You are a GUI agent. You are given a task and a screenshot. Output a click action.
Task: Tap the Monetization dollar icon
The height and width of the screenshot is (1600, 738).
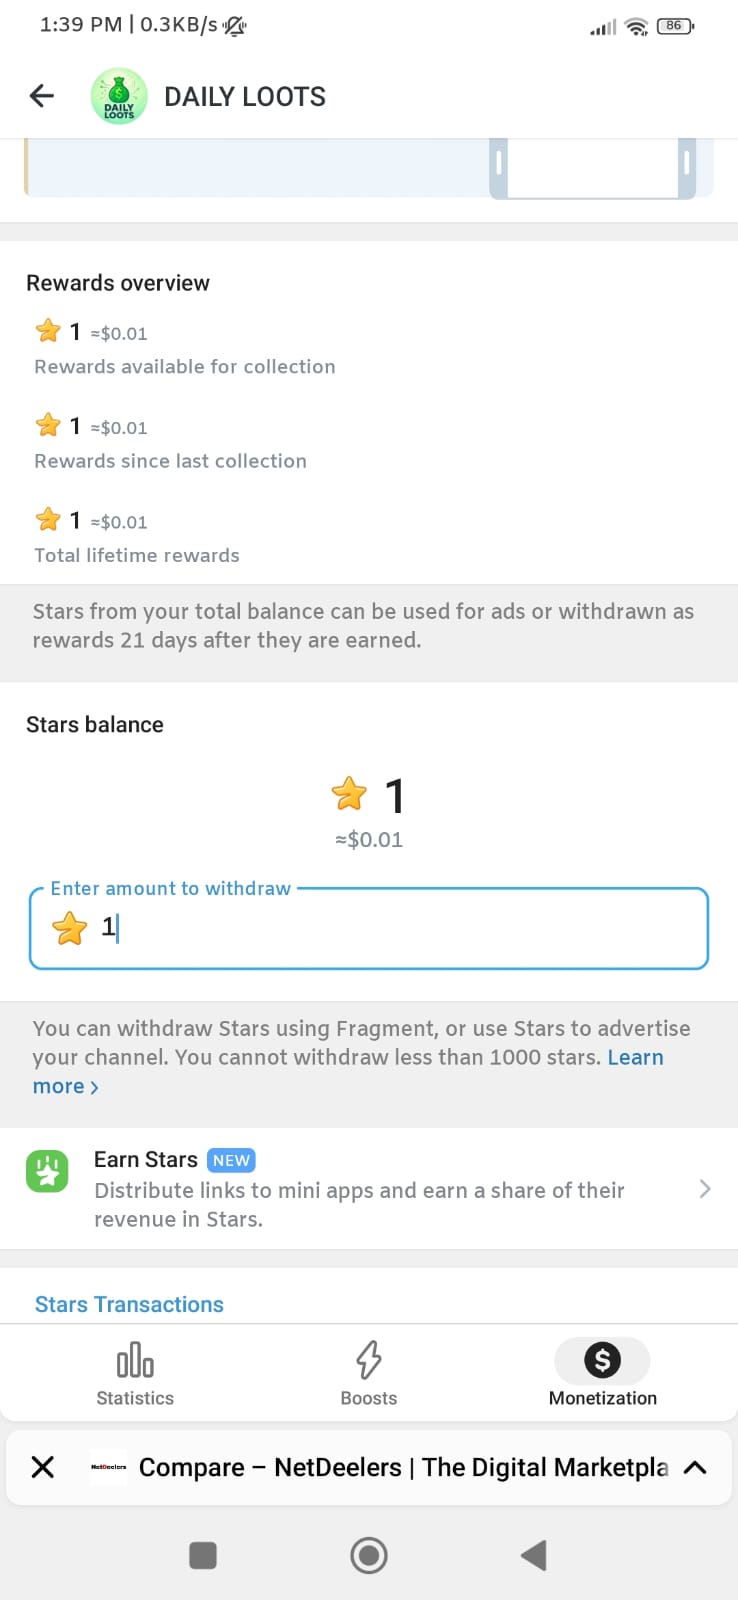pyautogui.click(x=602, y=1360)
